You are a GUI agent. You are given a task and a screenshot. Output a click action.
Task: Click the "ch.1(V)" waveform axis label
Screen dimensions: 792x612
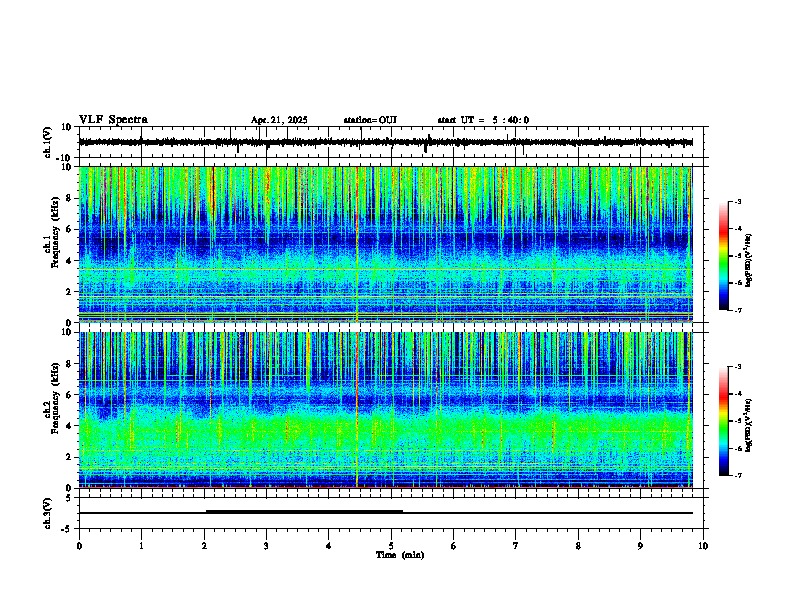click(48, 142)
